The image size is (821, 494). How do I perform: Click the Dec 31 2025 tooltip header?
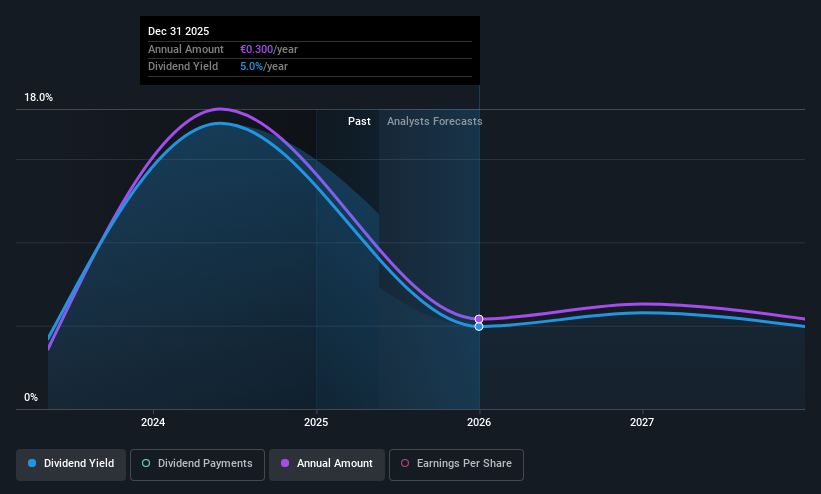click(x=179, y=31)
